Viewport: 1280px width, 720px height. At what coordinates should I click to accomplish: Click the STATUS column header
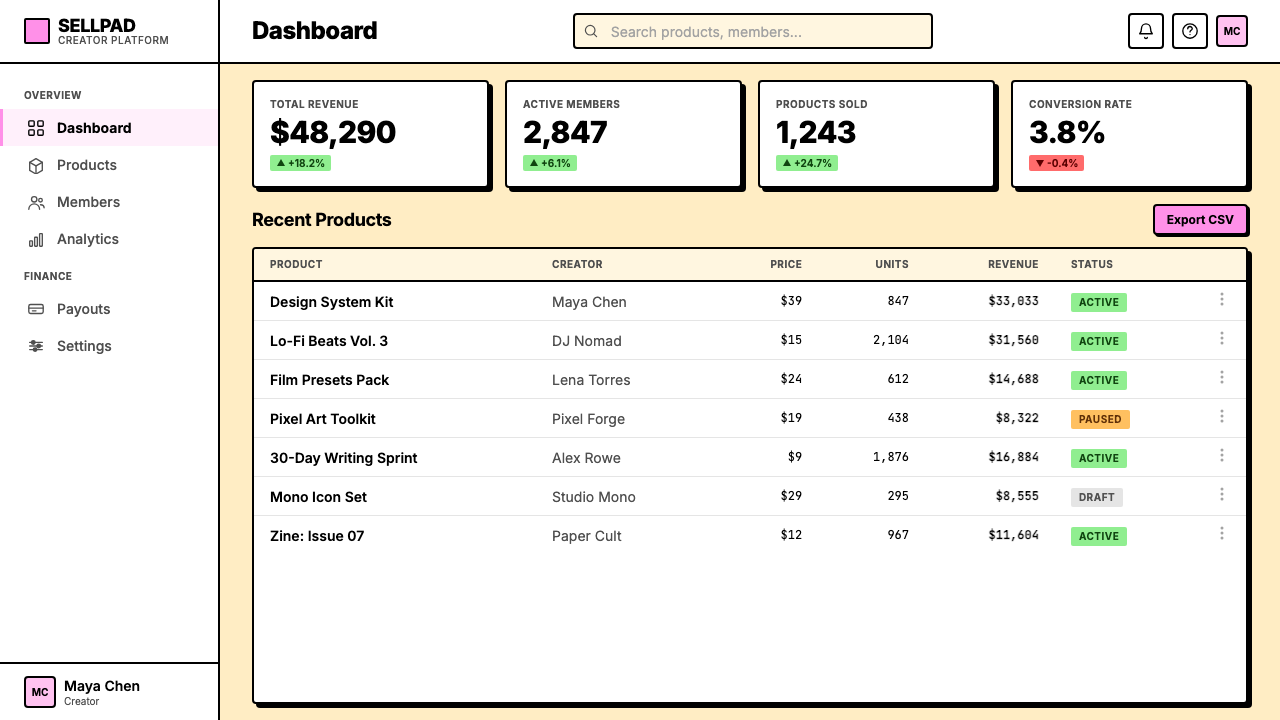coord(1092,264)
